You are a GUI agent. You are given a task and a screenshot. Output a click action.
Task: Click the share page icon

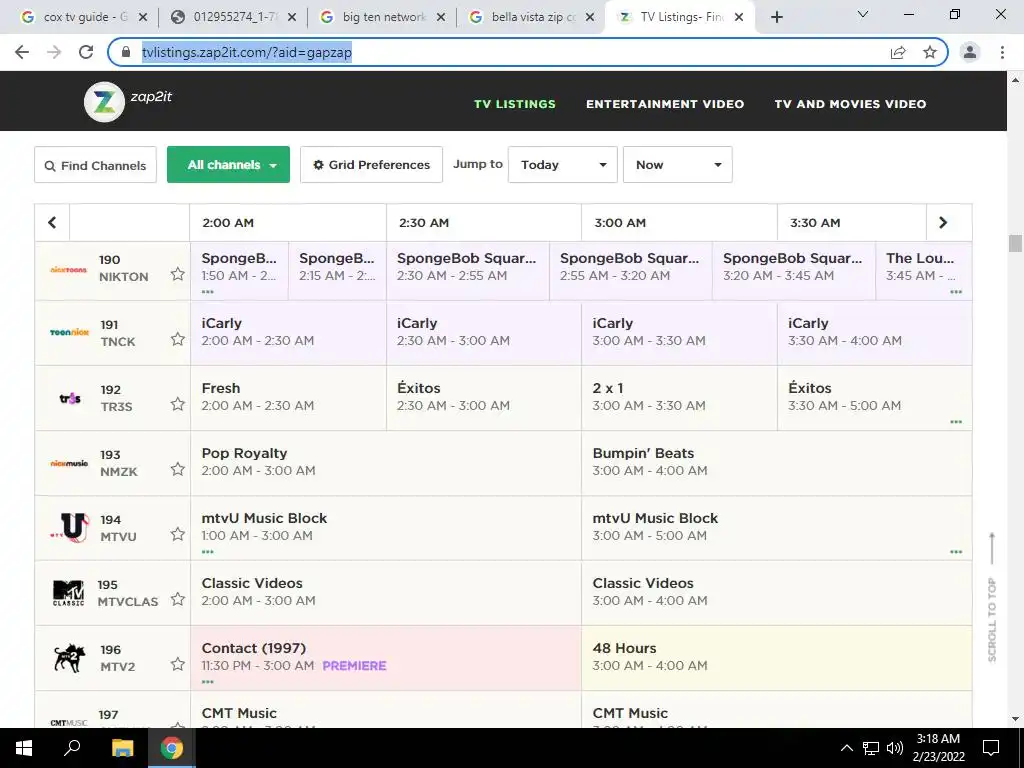click(x=898, y=52)
